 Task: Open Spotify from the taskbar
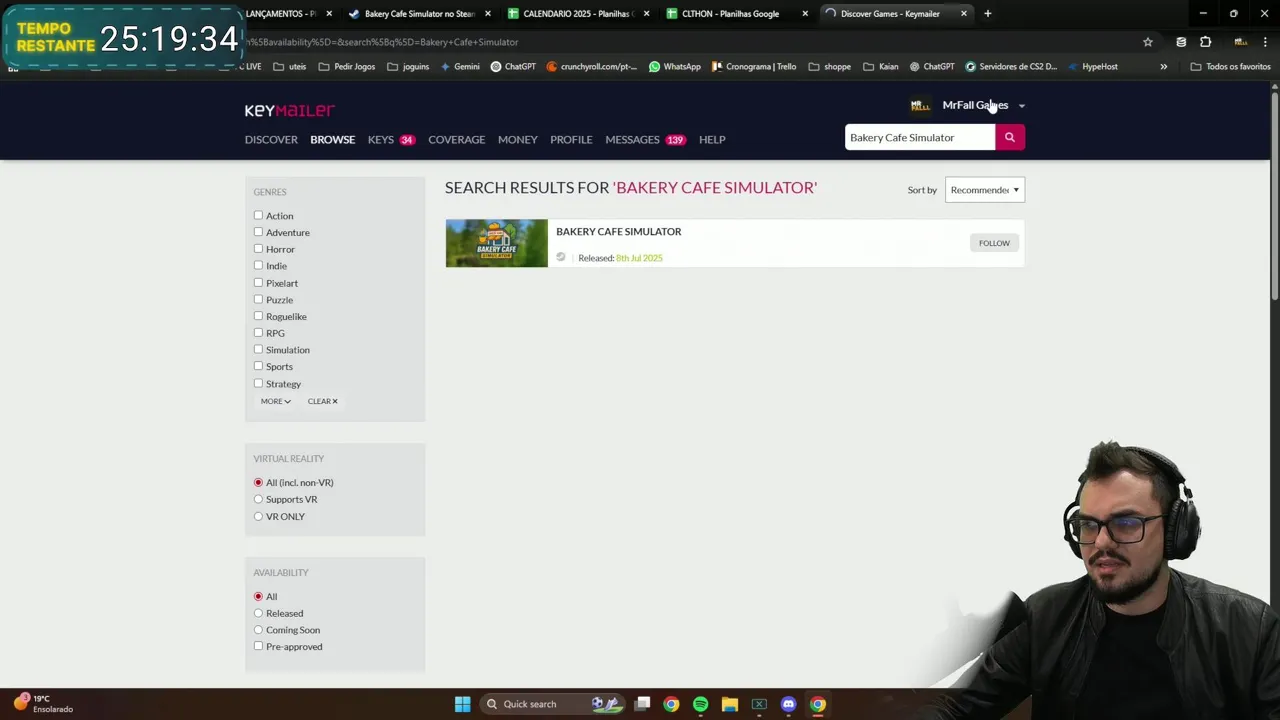[x=700, y=704]
